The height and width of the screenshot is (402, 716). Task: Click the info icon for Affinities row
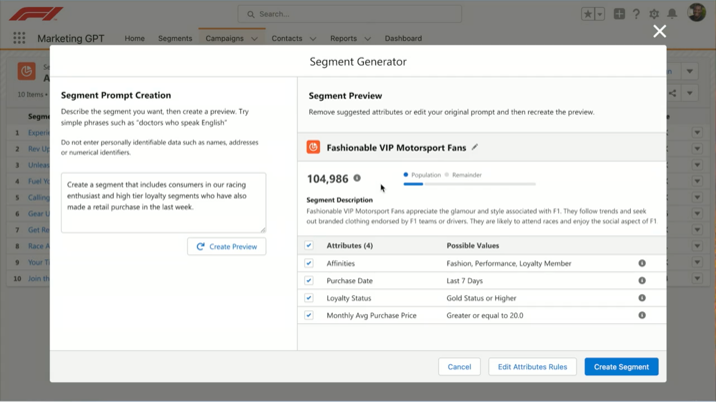click(x=642, y=263)
